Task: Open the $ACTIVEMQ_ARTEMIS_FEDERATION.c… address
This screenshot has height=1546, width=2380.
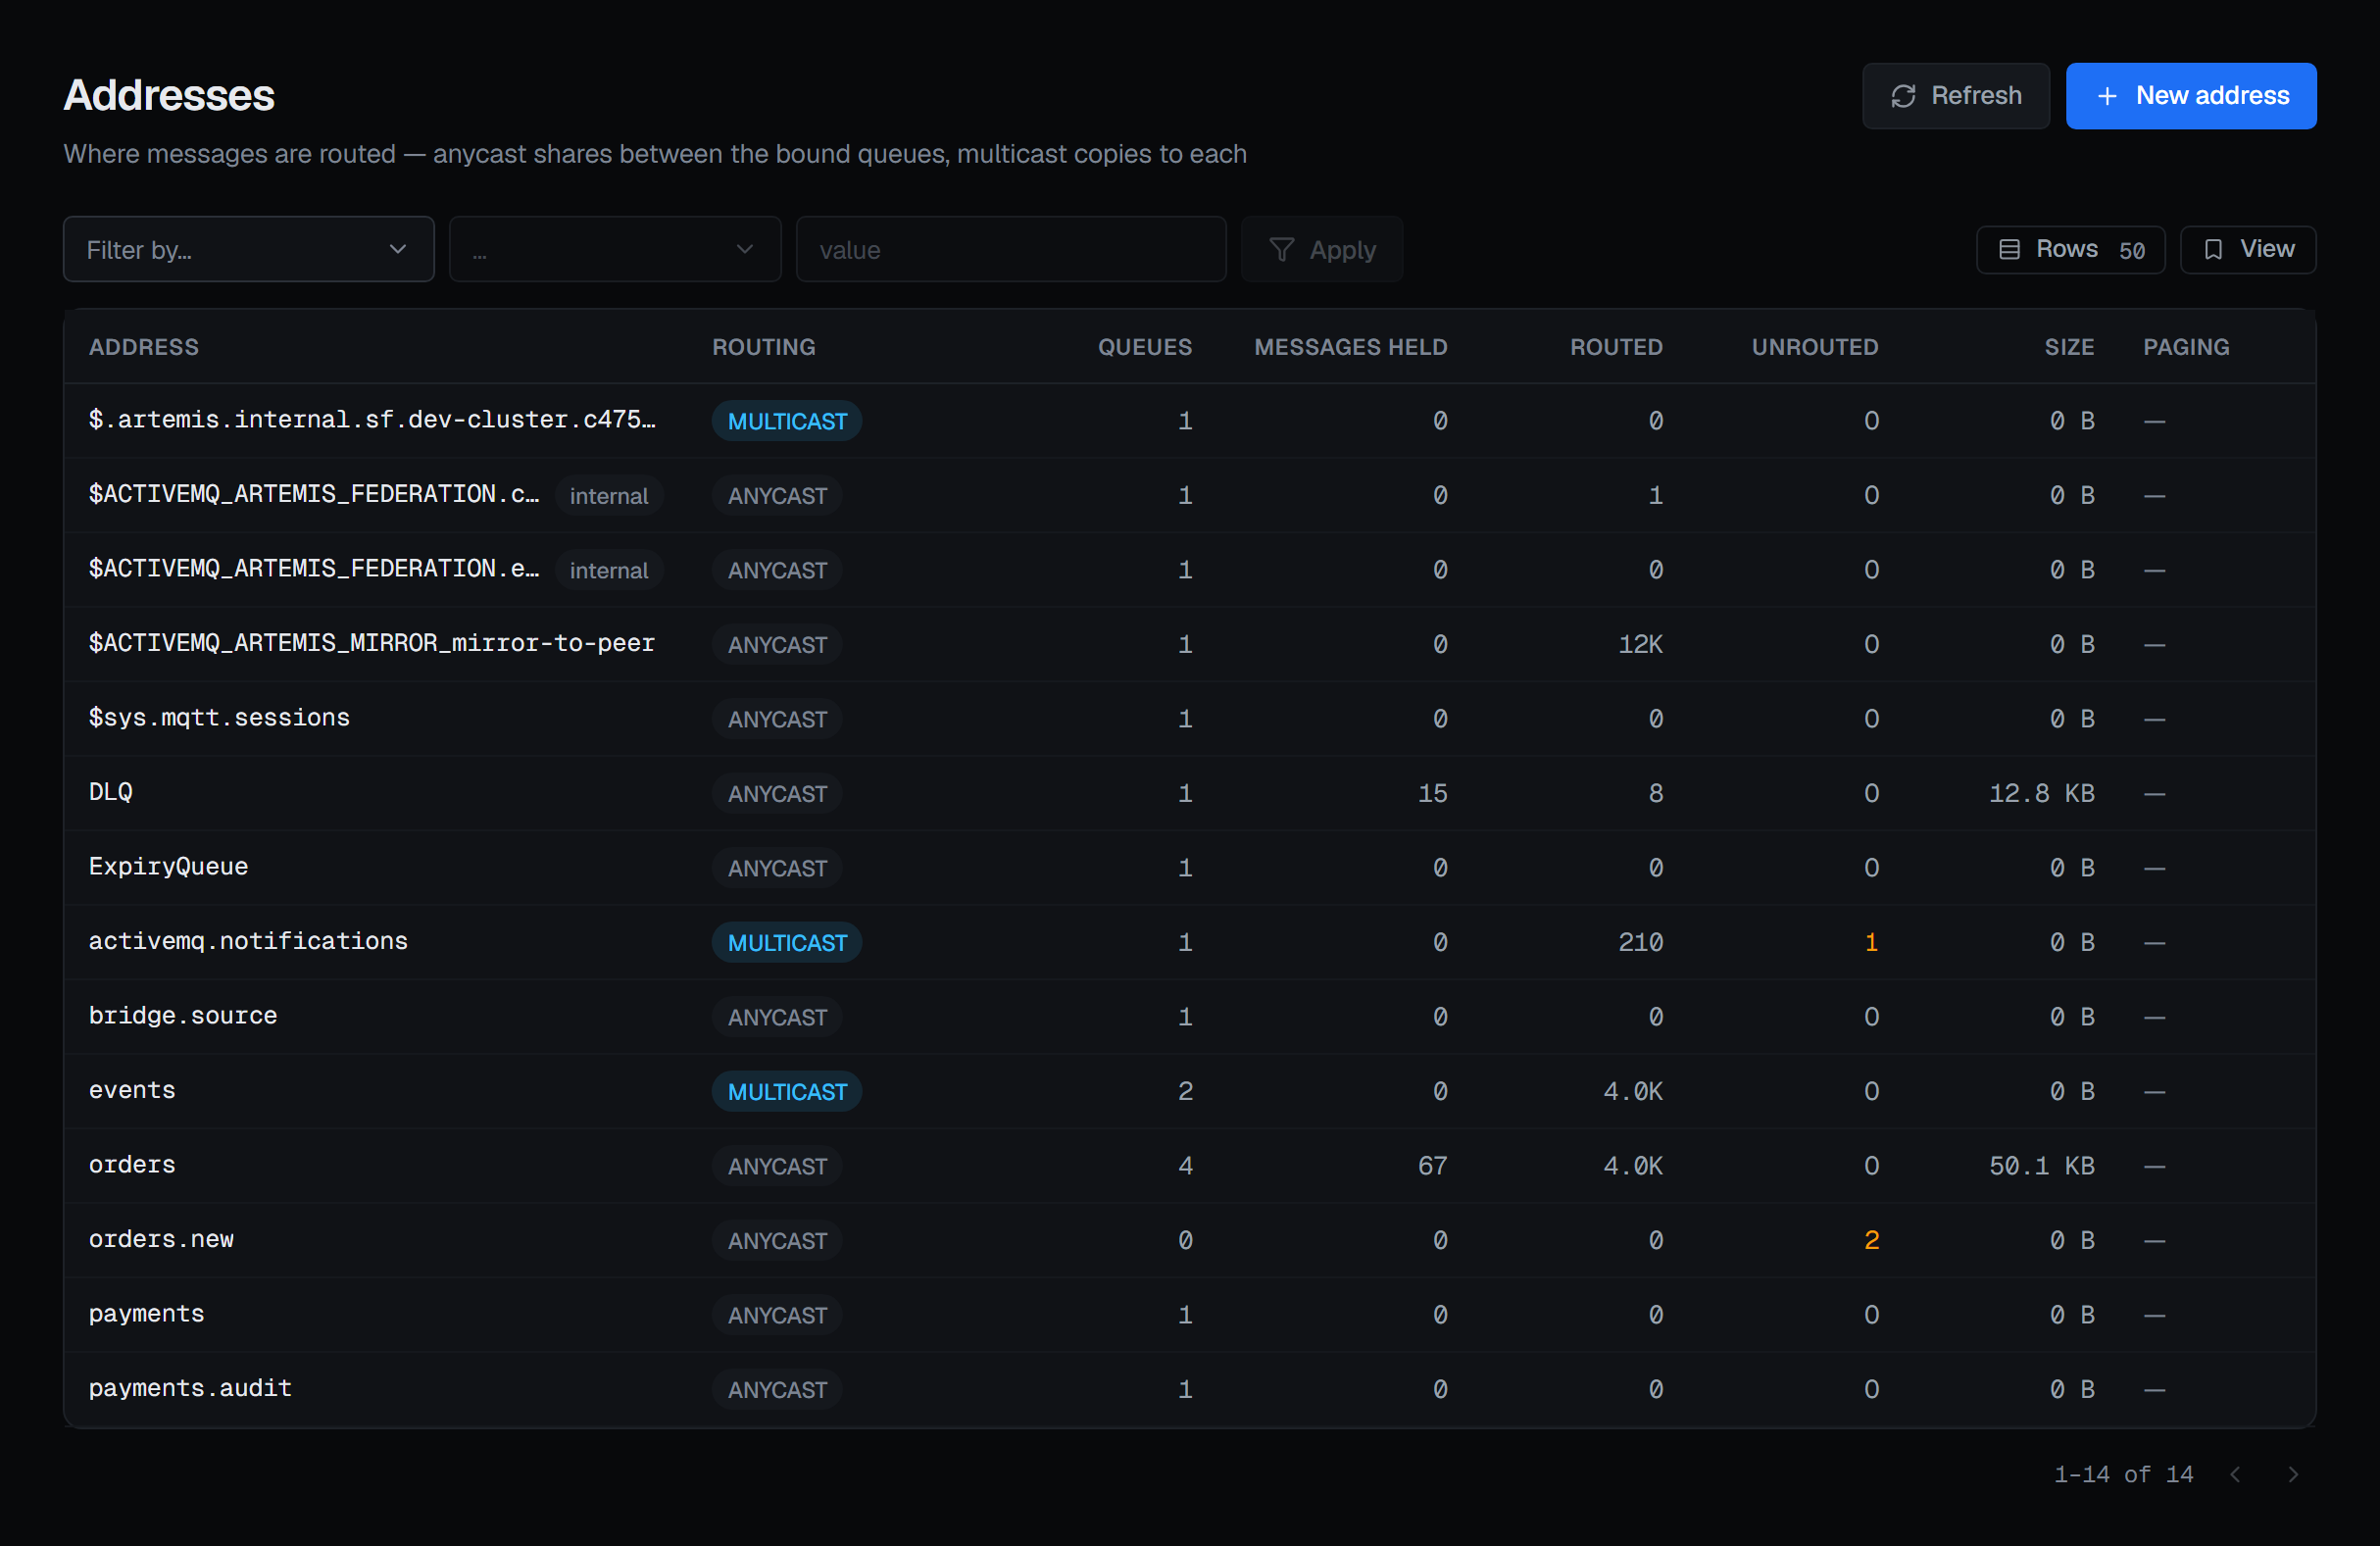Action: coord(313,494)
